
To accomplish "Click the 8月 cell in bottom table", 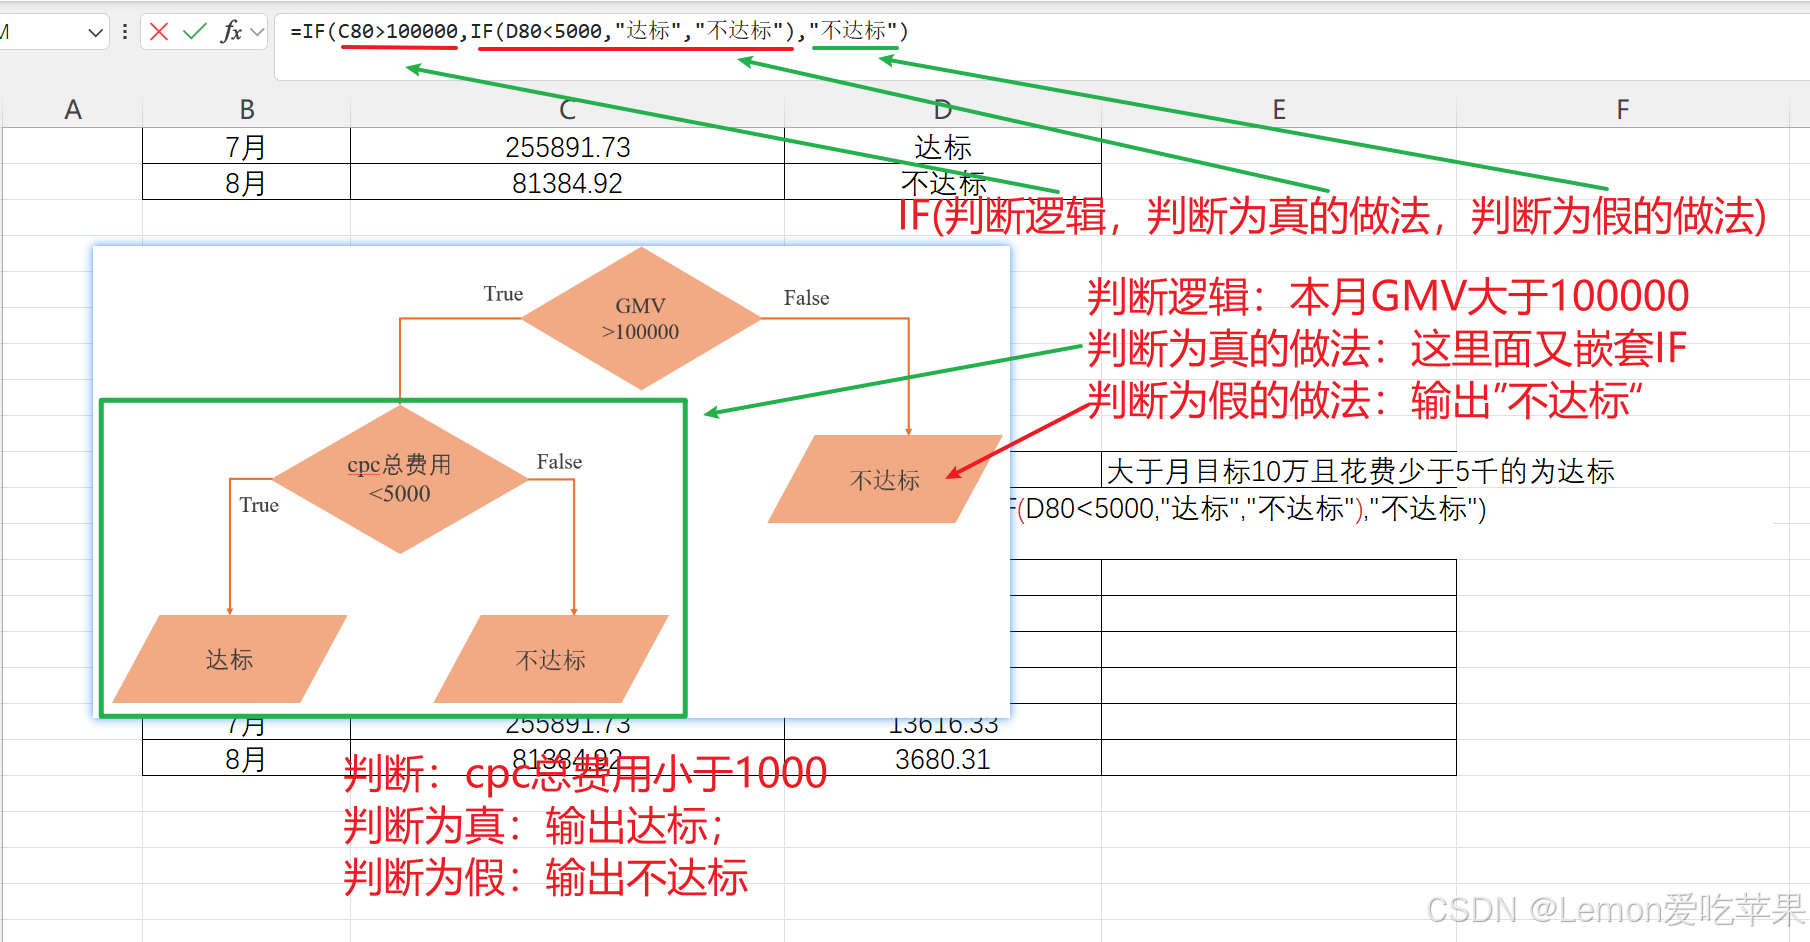I will click(x=247, y=758).
